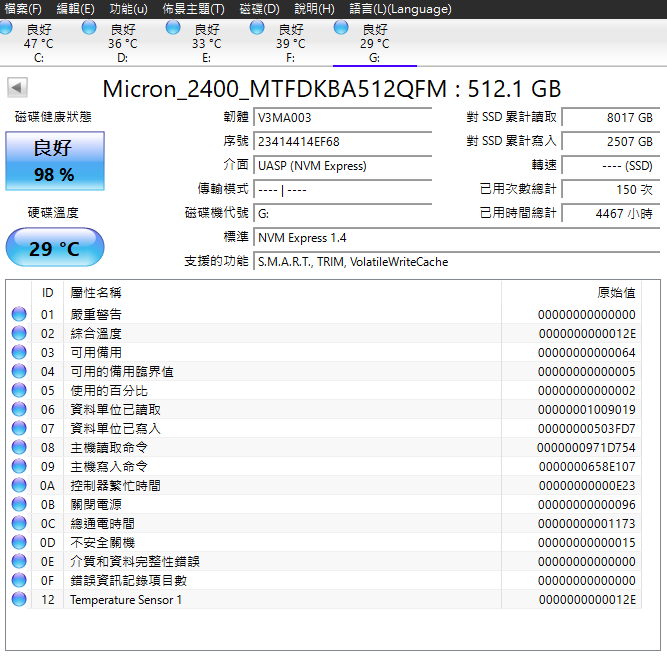Click the interface field UASP (NVM Express)
This screenshot has width=667, height=656.
click(343, 165)
